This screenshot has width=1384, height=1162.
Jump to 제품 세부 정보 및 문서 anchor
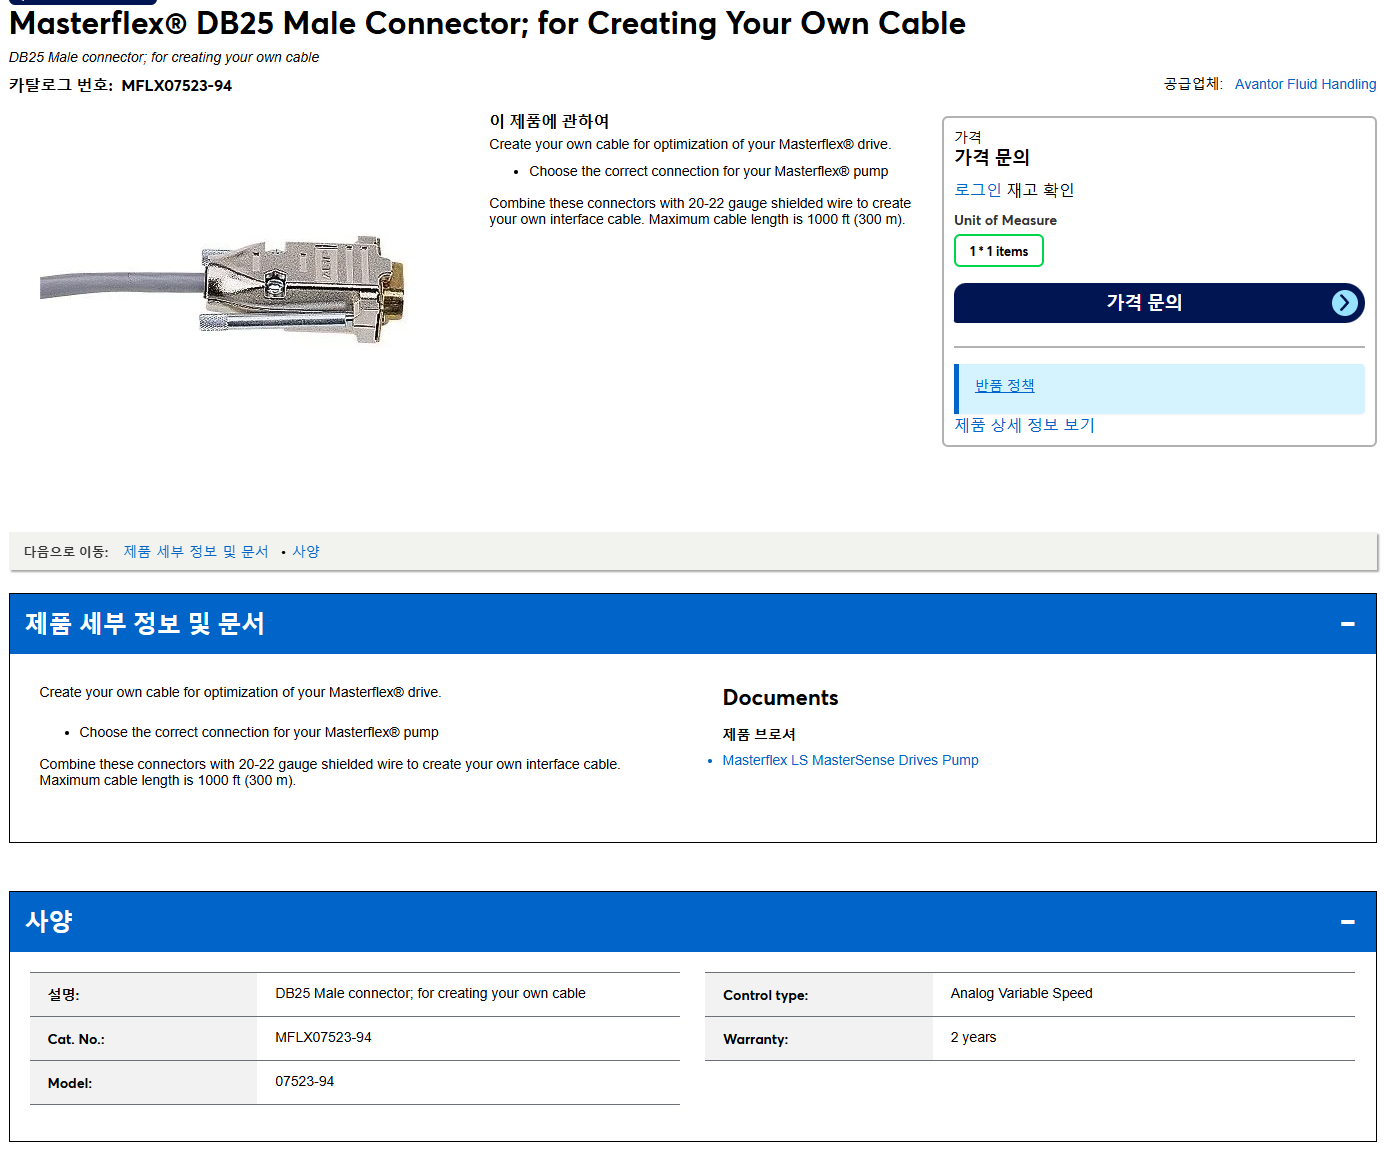click(x=196, y=552)
